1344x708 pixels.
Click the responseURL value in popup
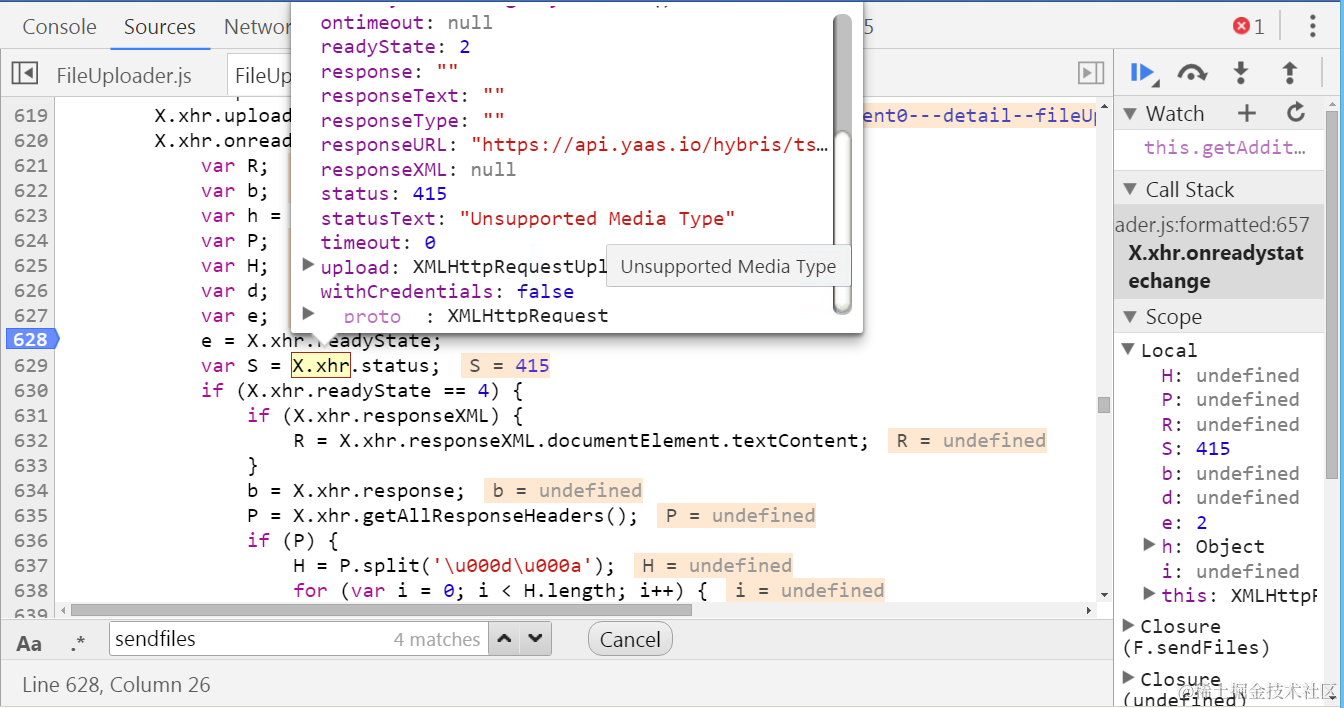(x=650, y=145)
